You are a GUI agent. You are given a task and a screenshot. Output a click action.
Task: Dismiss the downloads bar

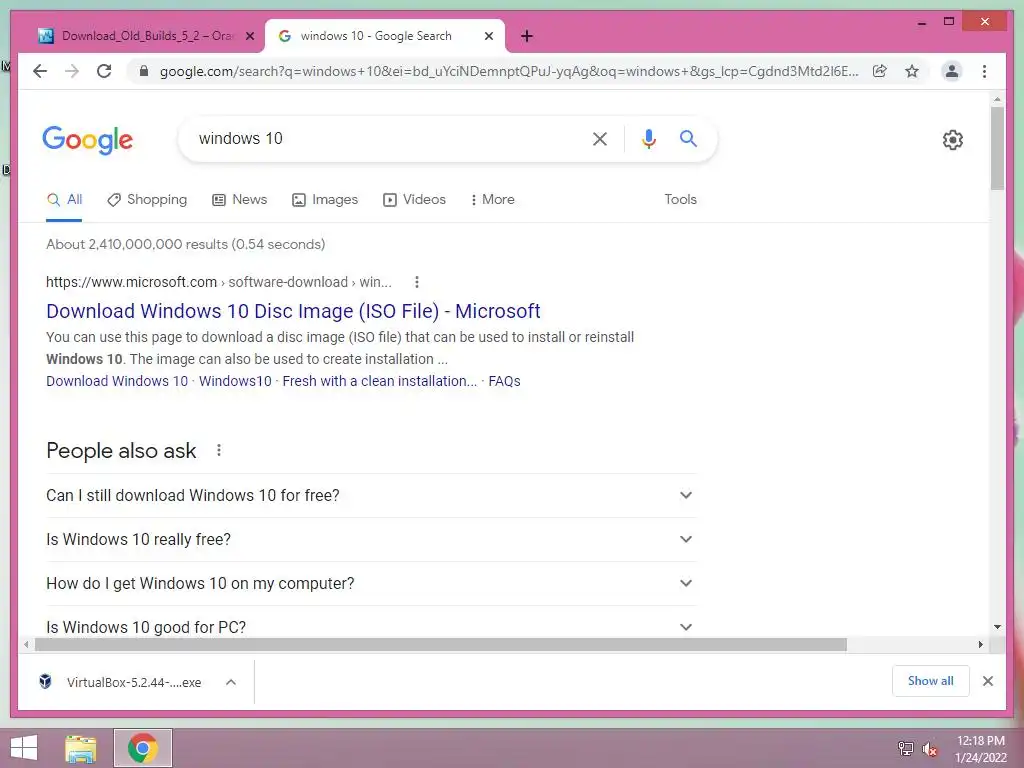click(x=988, y=681)
